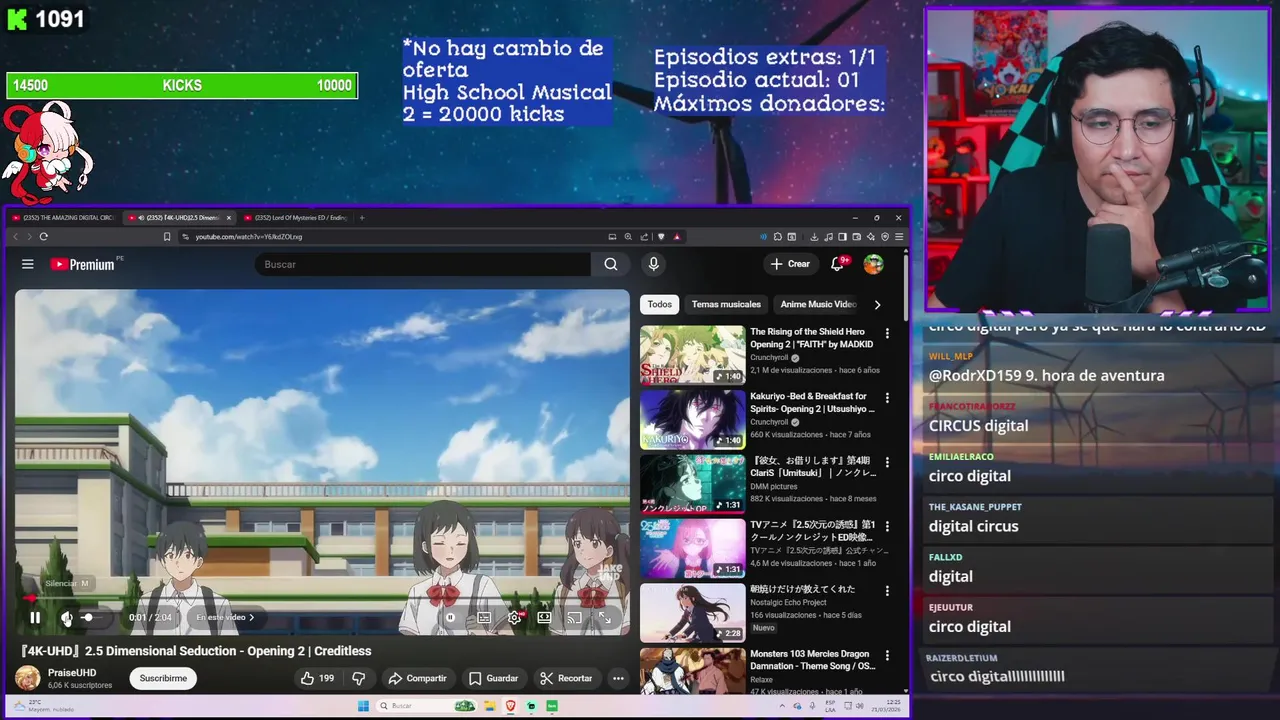
Task: Open Brave Leo AI sparkle icon
Action: click(871, 237)
